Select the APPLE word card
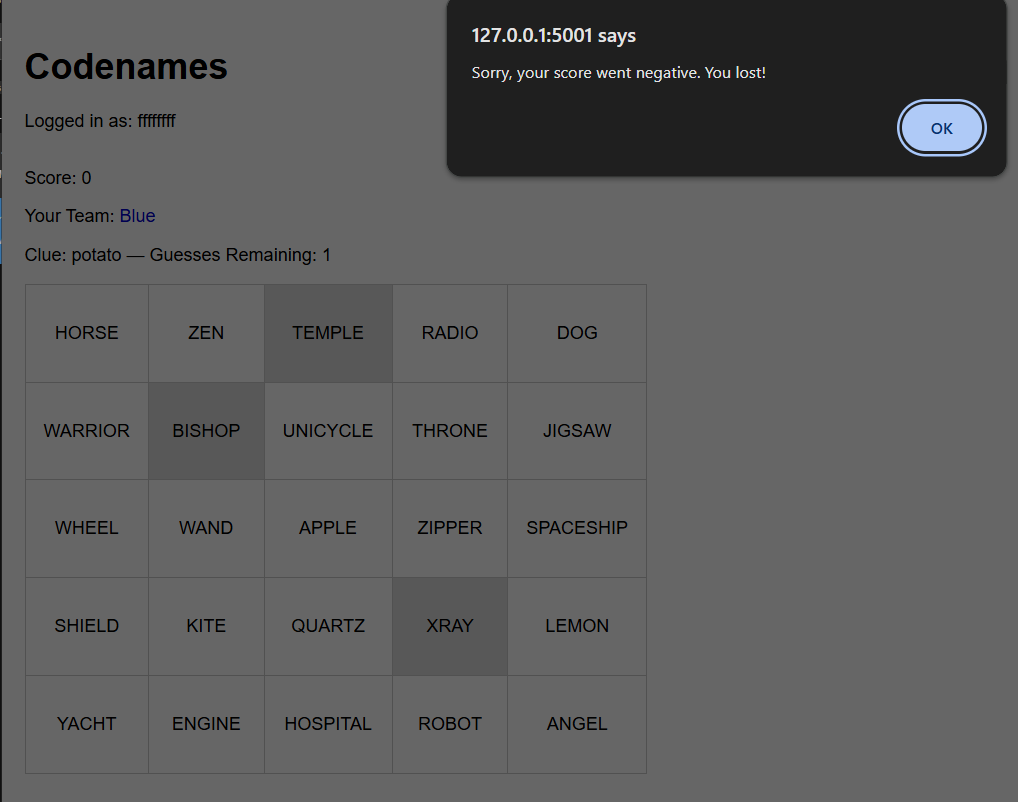Image resolution: width=1018 pixels, height=802 pixels. tap(328, 528)
